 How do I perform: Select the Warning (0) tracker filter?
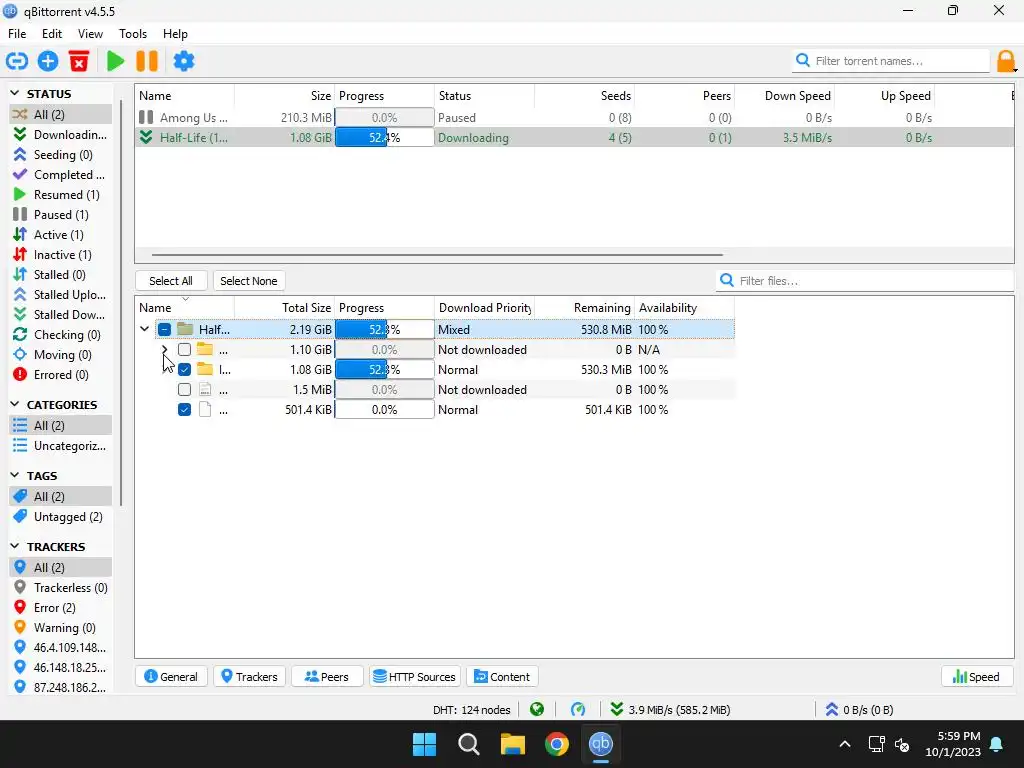point(61,628)
